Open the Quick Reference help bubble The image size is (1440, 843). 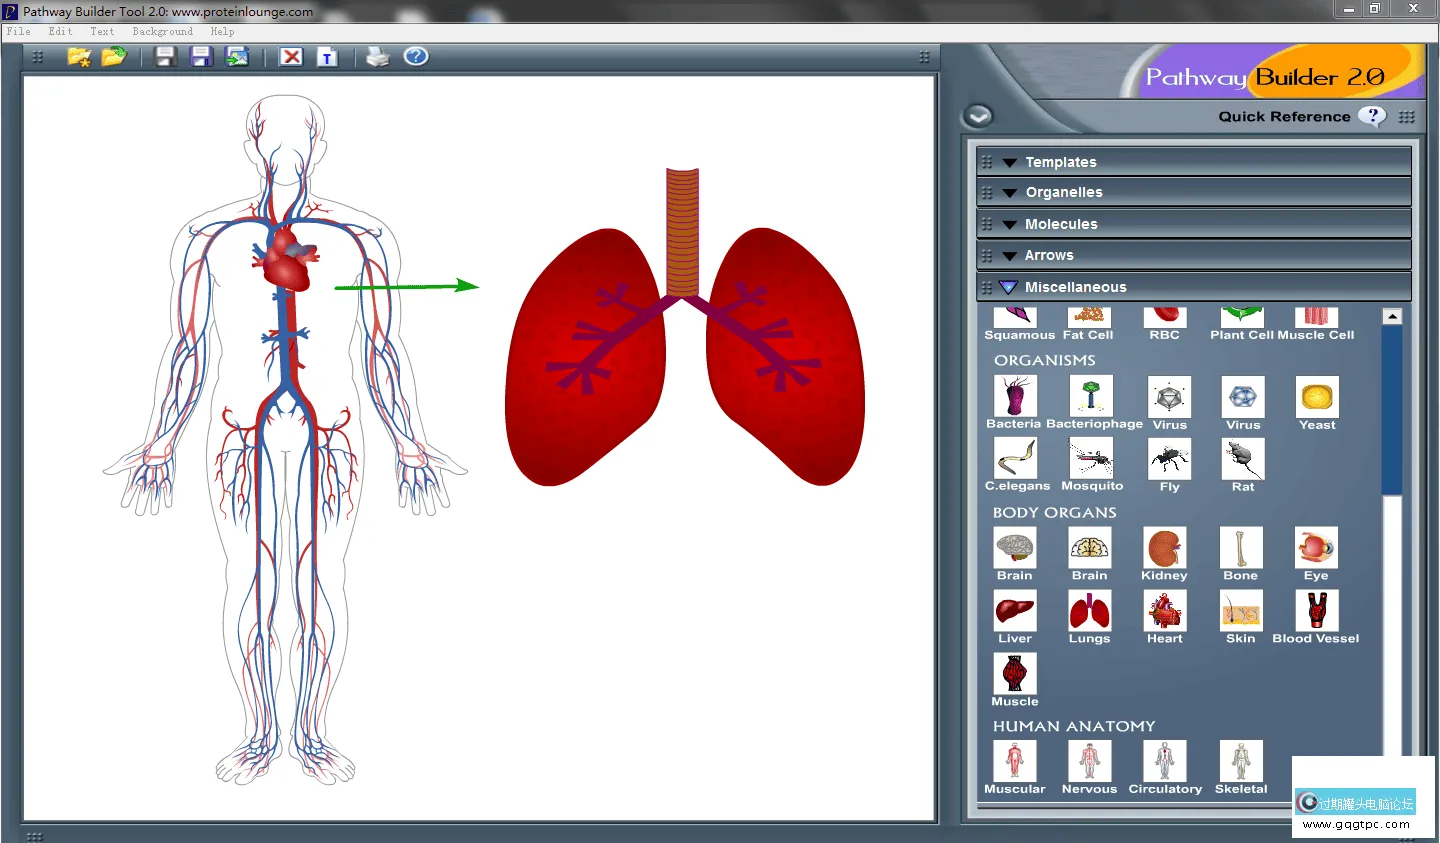(1373, 116)
